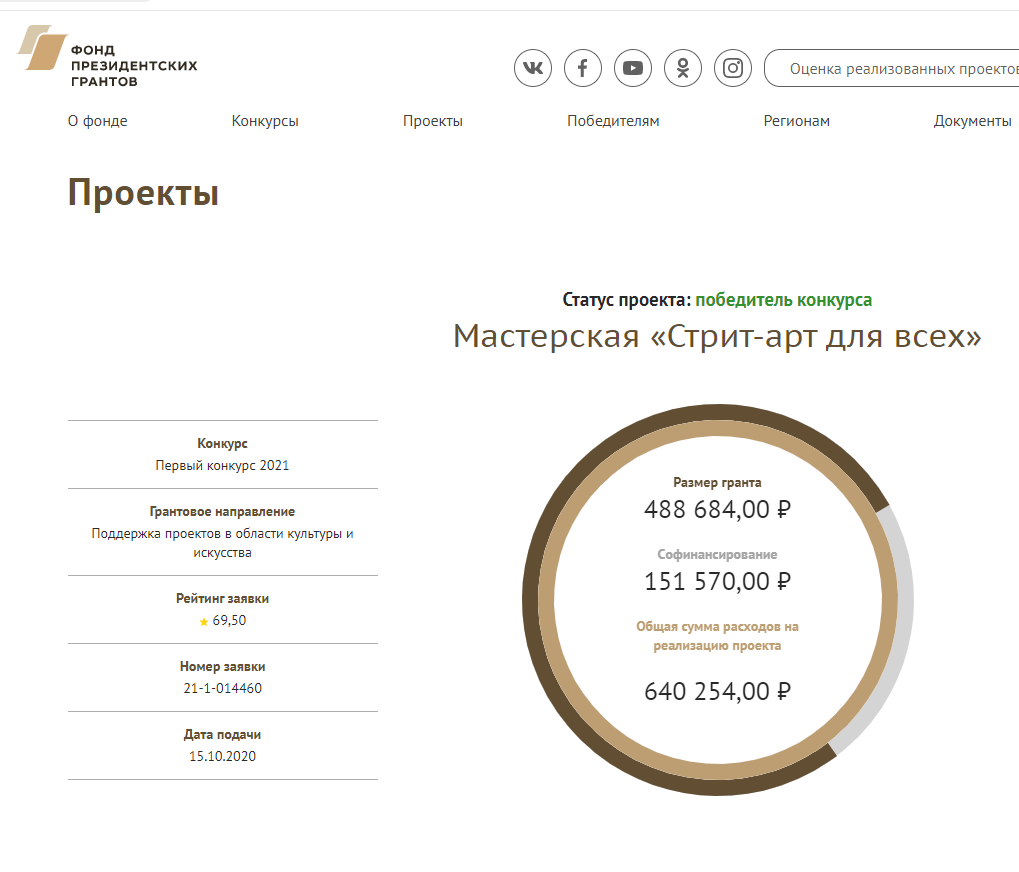
Task: Select "Конкурсы" in the navigation bar
Action: [x=265, y=121]
